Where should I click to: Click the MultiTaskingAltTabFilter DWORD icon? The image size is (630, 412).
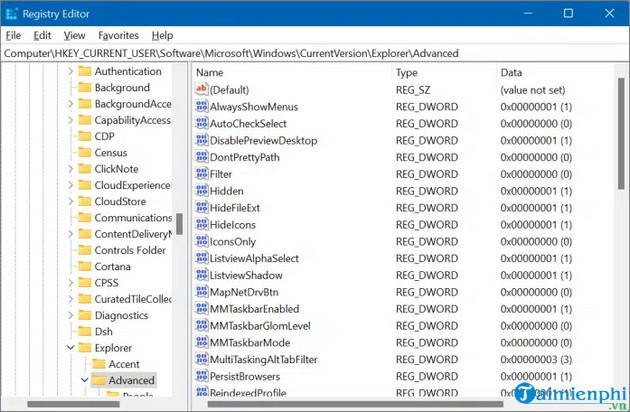201,359
